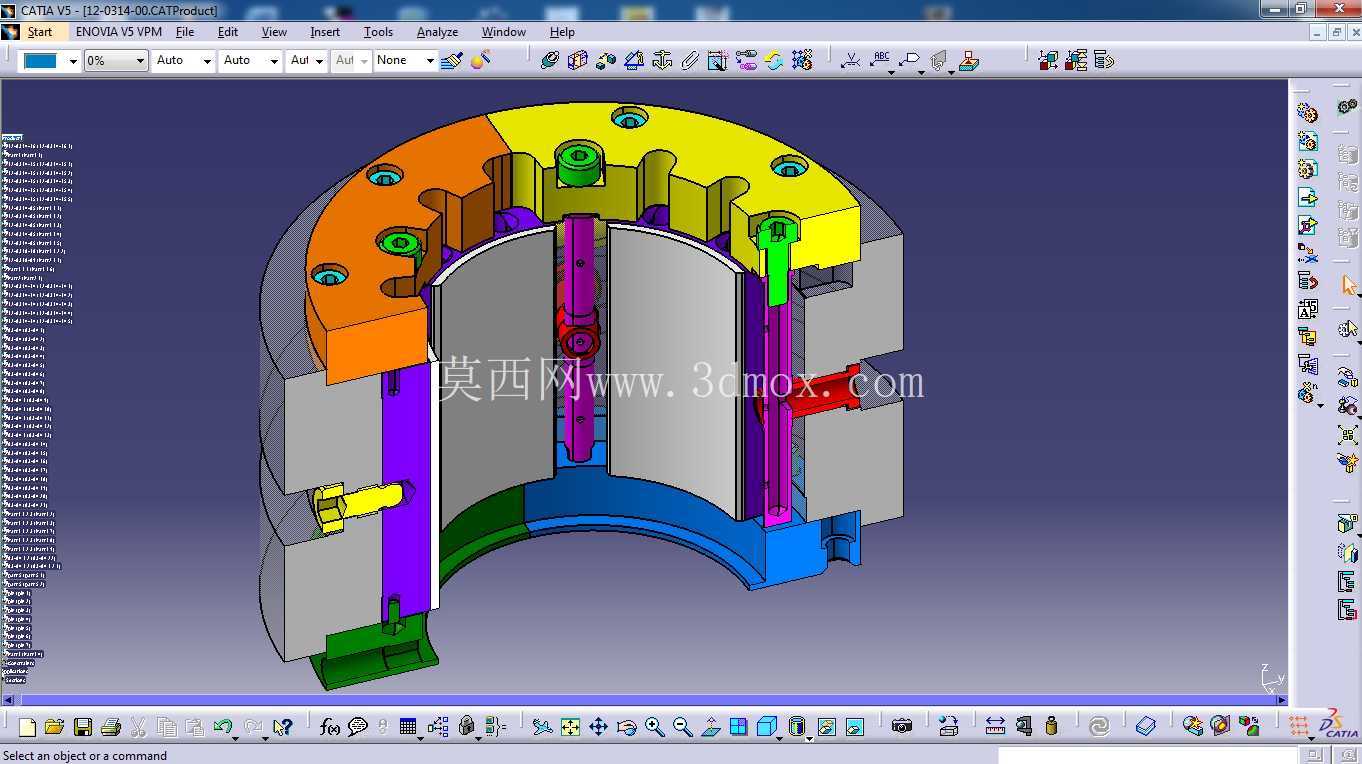
Task: Click the Capture camera icon
Action: coord(902,727)
